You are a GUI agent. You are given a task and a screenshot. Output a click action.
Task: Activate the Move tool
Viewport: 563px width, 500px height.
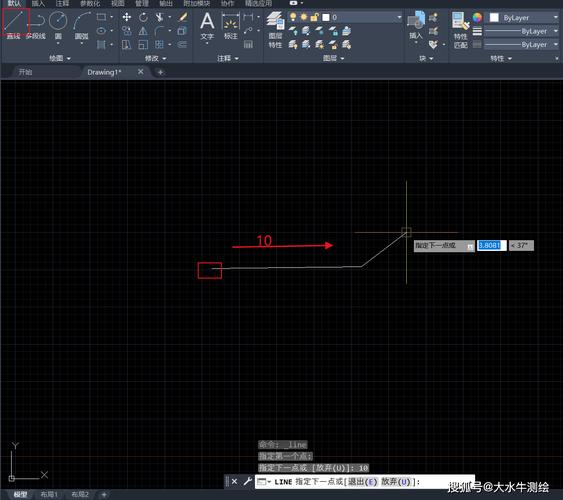tap(126, 17)
